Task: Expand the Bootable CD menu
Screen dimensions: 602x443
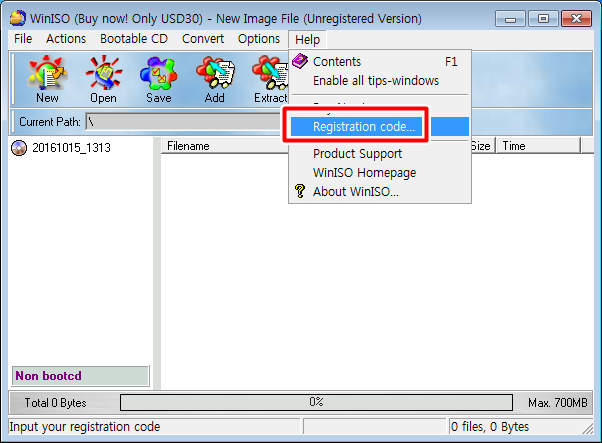Action: (134, 39)
